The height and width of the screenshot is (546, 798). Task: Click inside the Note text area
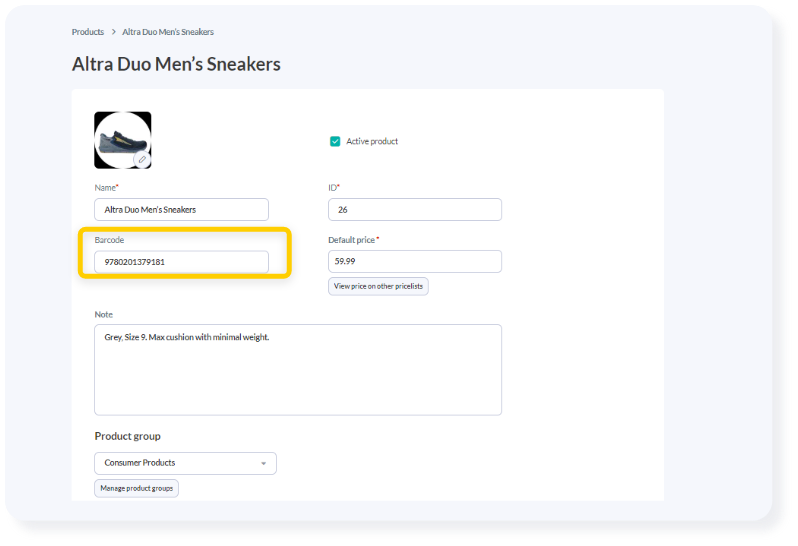click(x=298, y=370)
